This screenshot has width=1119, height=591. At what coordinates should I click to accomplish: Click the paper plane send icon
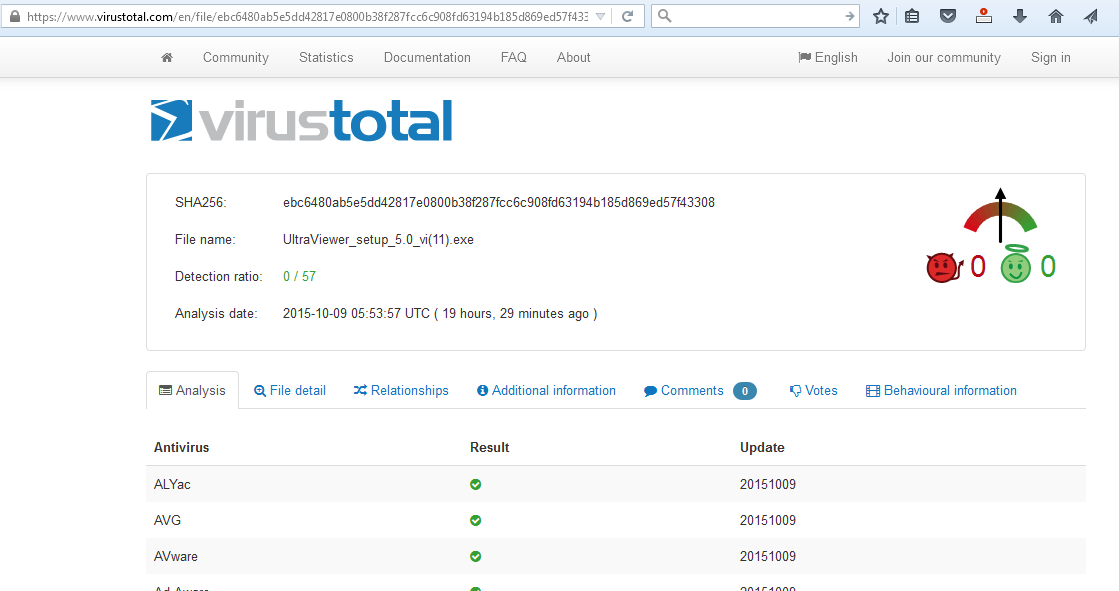[x=1090, y=16]
